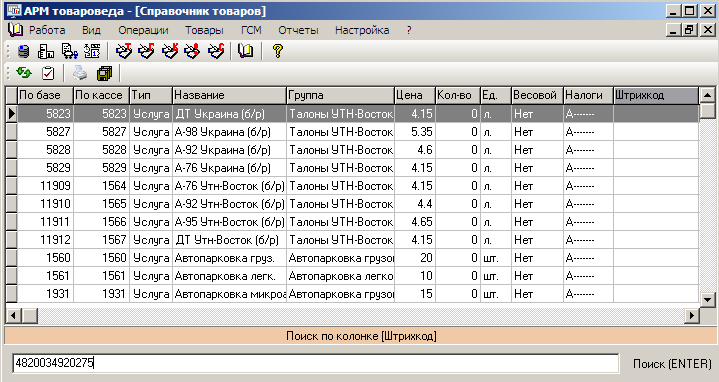Click the document with network toolbar icon

click(69, 51)
